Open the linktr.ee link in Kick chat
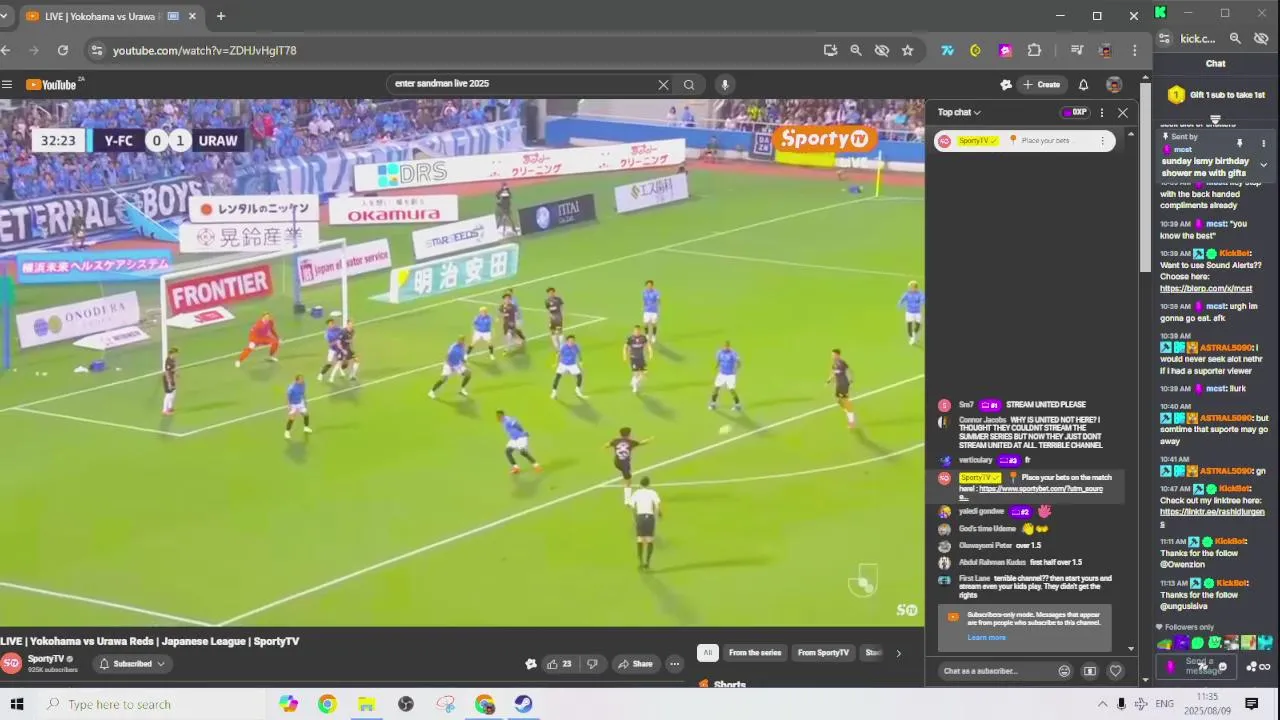 tap(1212, 518)
